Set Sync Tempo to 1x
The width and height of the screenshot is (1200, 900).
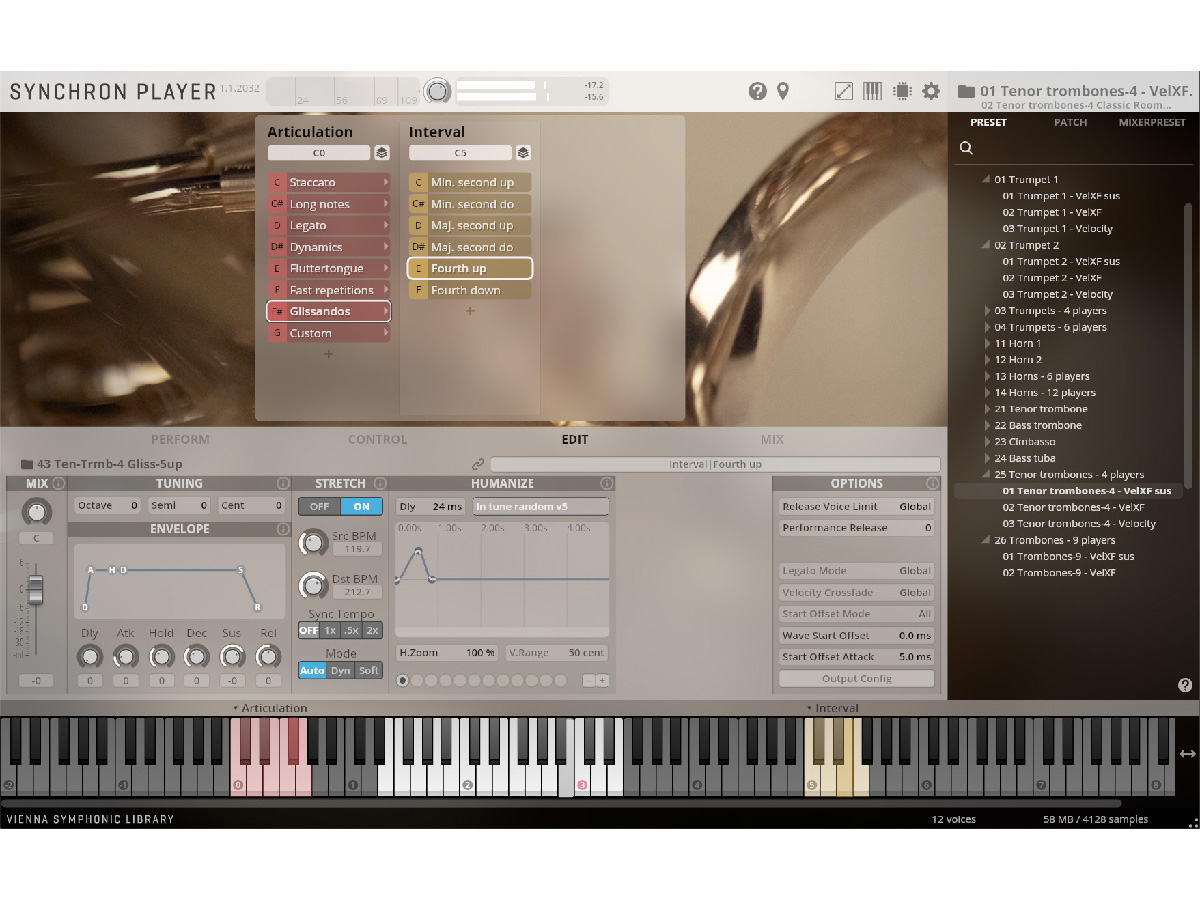[x=329, y=631]
